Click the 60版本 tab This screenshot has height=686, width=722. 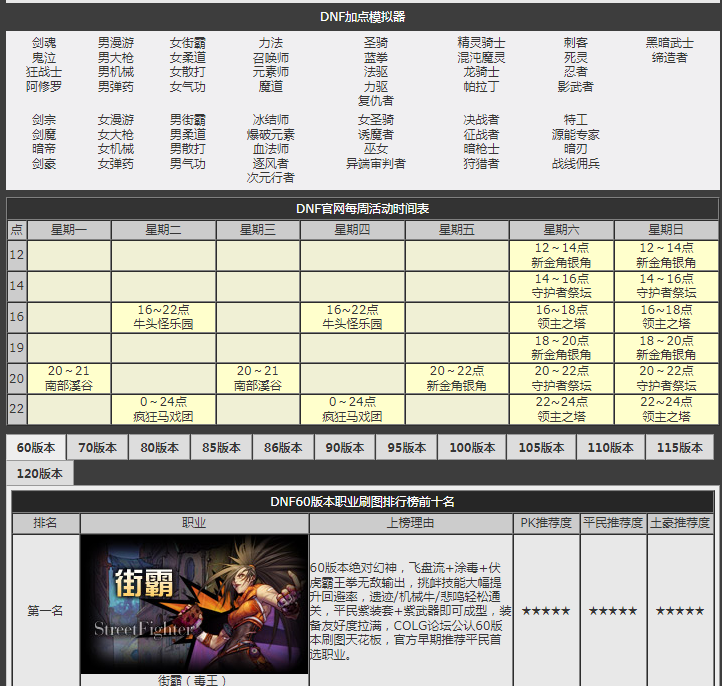click(36, 448)
